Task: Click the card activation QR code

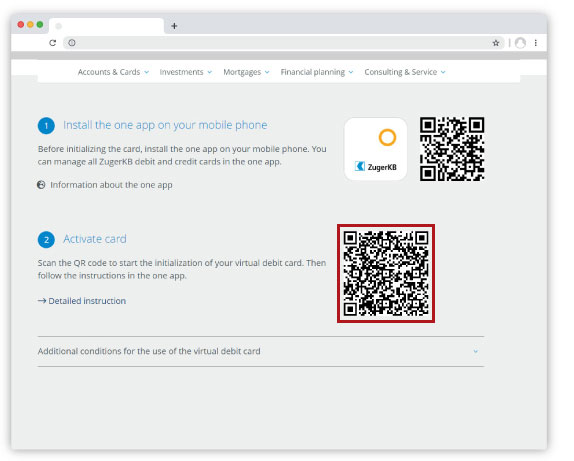Action: pyautogui.click(x=386, y=274)
